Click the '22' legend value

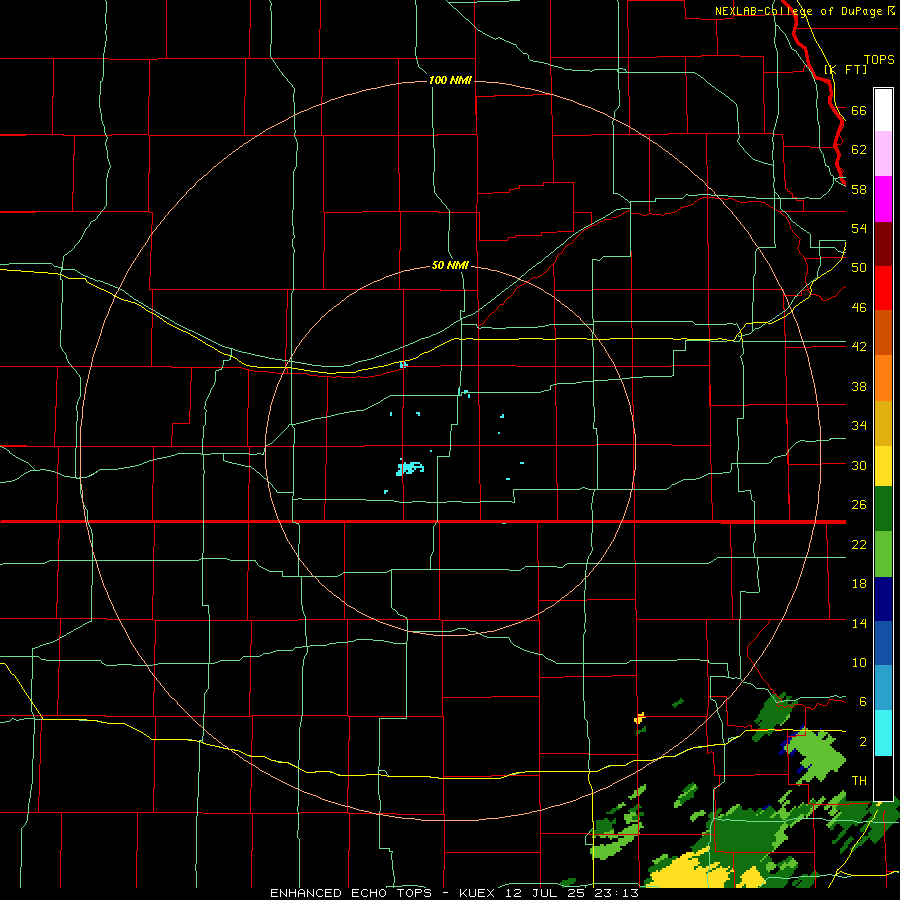(859, 544)
